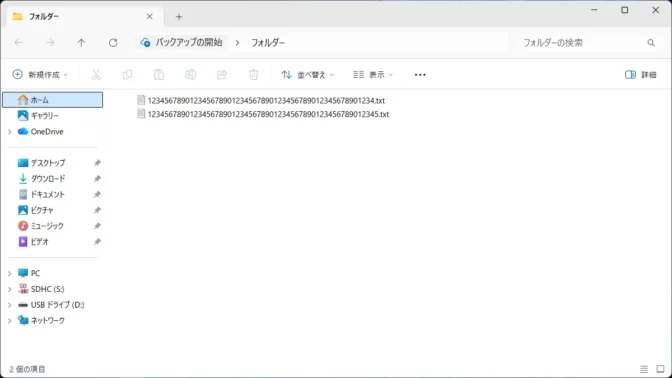Select the フォルダー tab

(x=85, y=17)
